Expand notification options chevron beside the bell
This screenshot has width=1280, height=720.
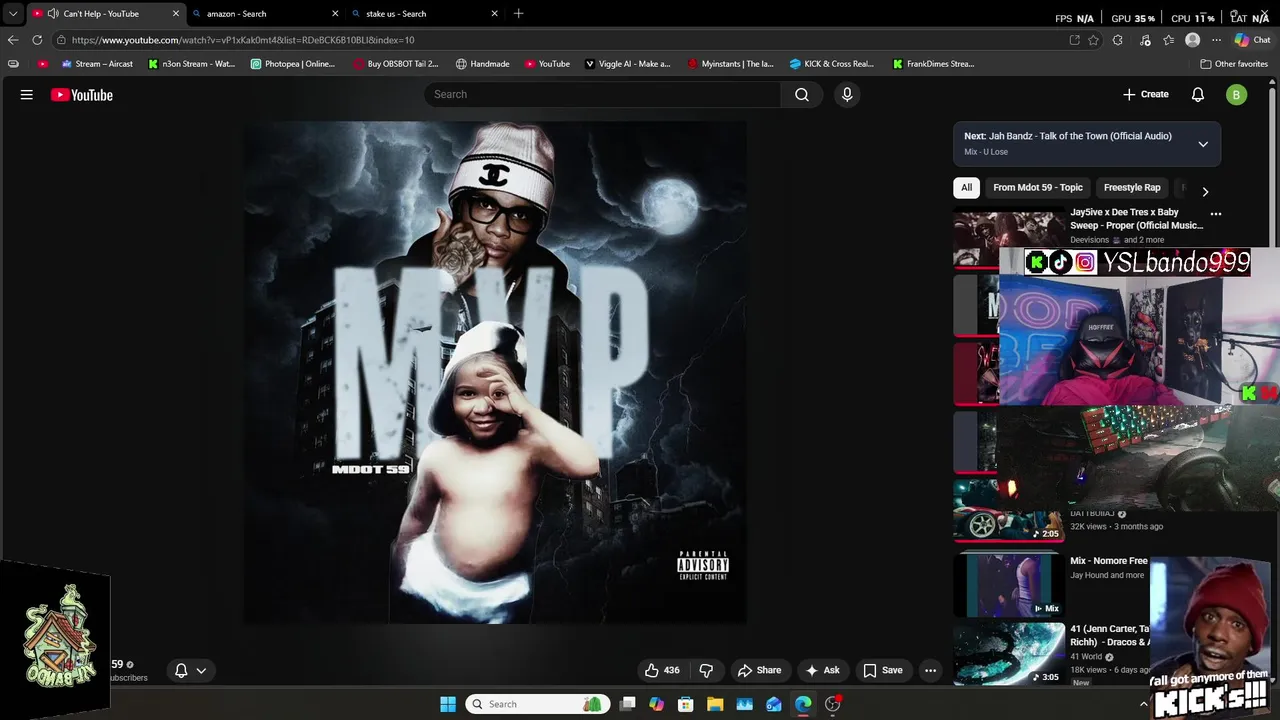pos(201,671)
